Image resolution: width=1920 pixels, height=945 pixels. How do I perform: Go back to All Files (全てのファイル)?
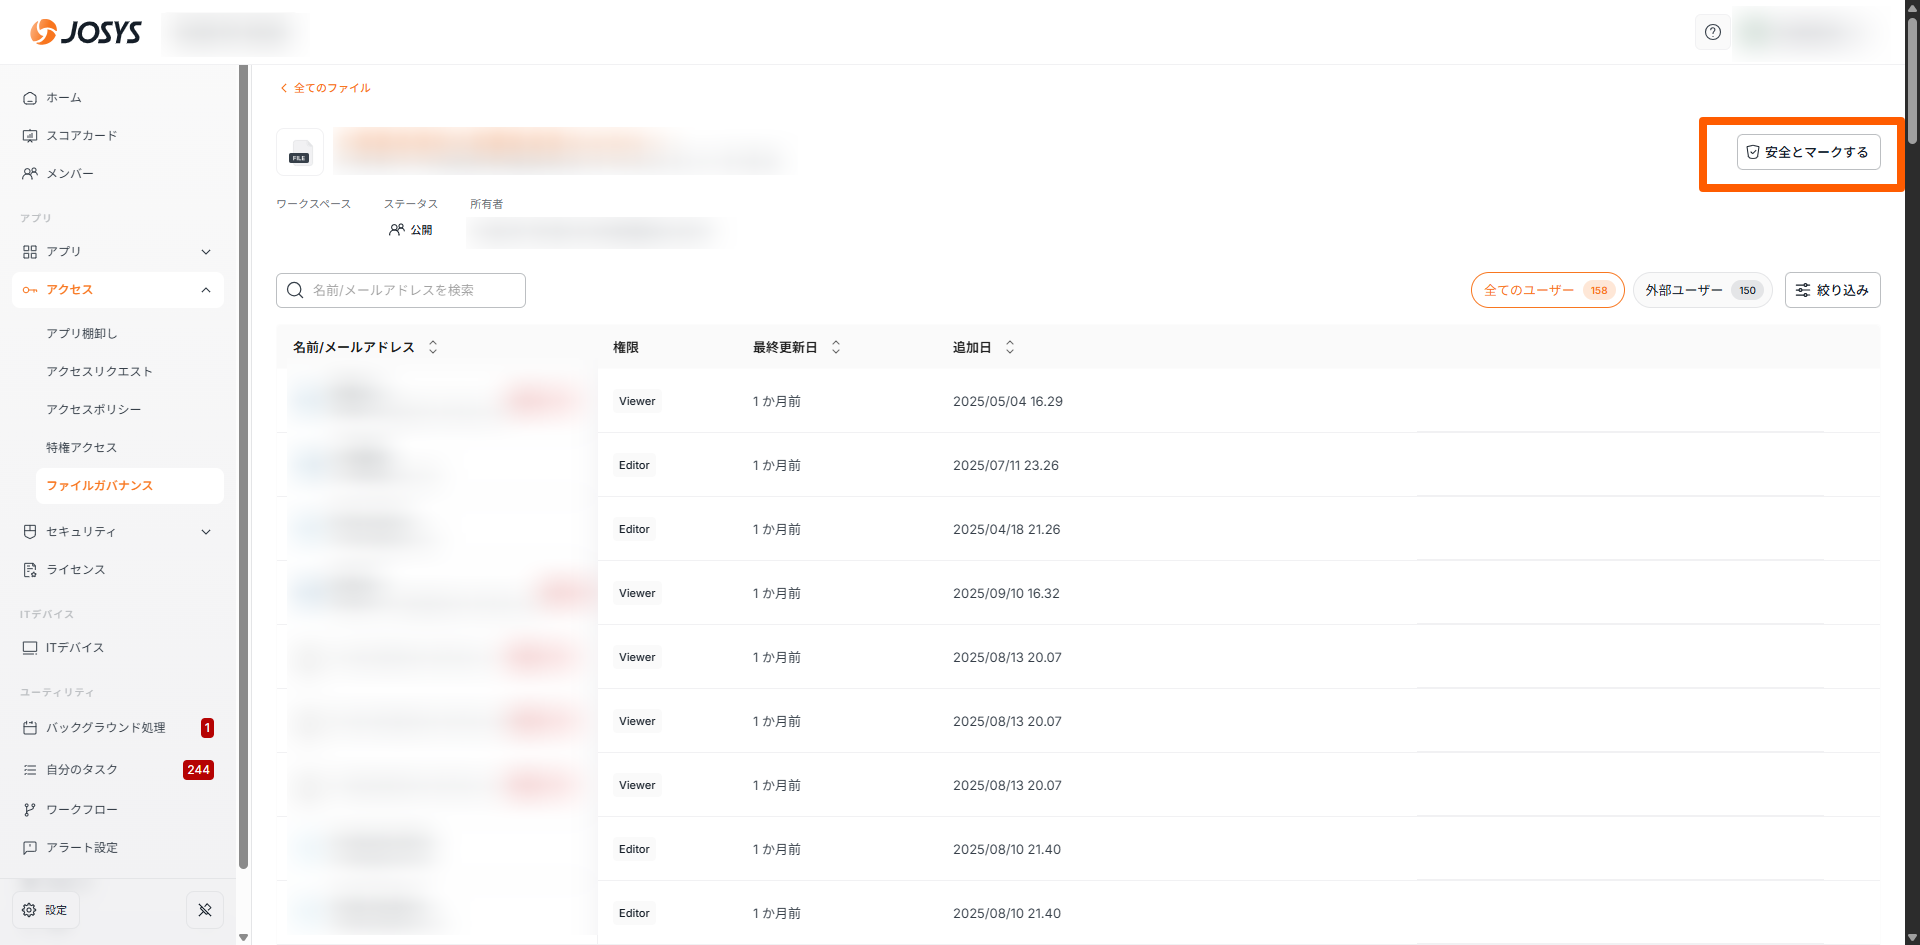(x=326, y=88)
